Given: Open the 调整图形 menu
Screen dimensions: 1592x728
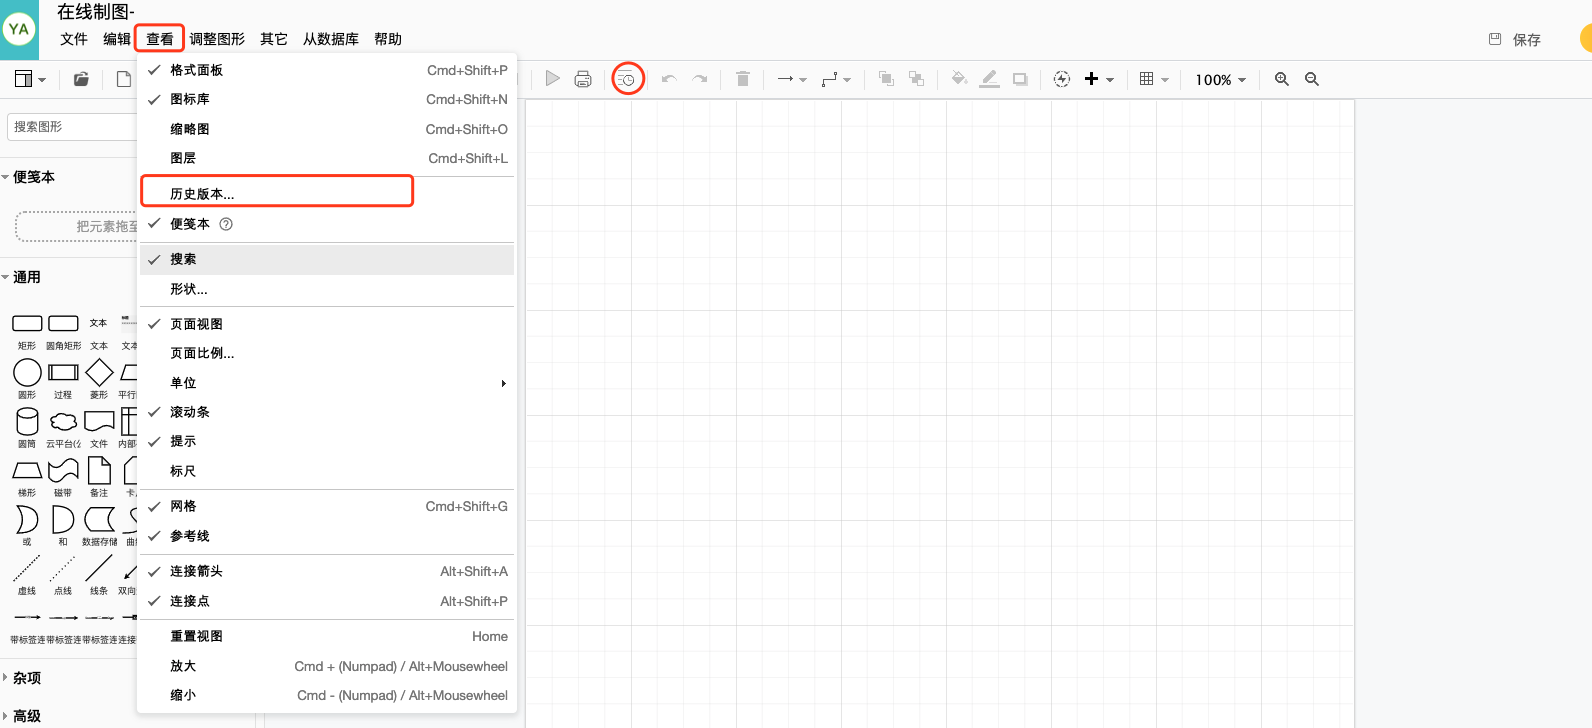Looking at the screenshot, I should click(217, 39).
